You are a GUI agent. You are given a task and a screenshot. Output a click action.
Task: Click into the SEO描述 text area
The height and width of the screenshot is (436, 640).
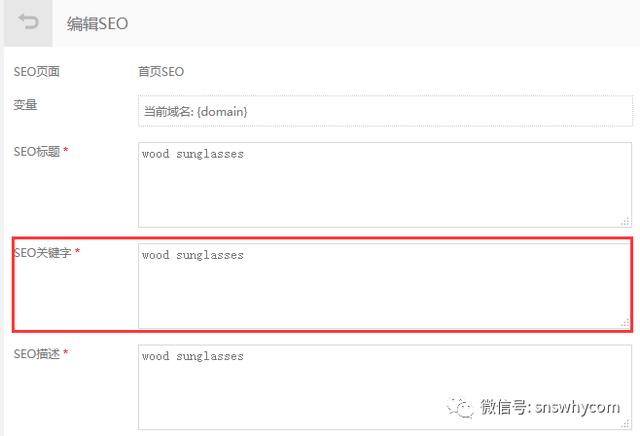(x=385, y=387)
